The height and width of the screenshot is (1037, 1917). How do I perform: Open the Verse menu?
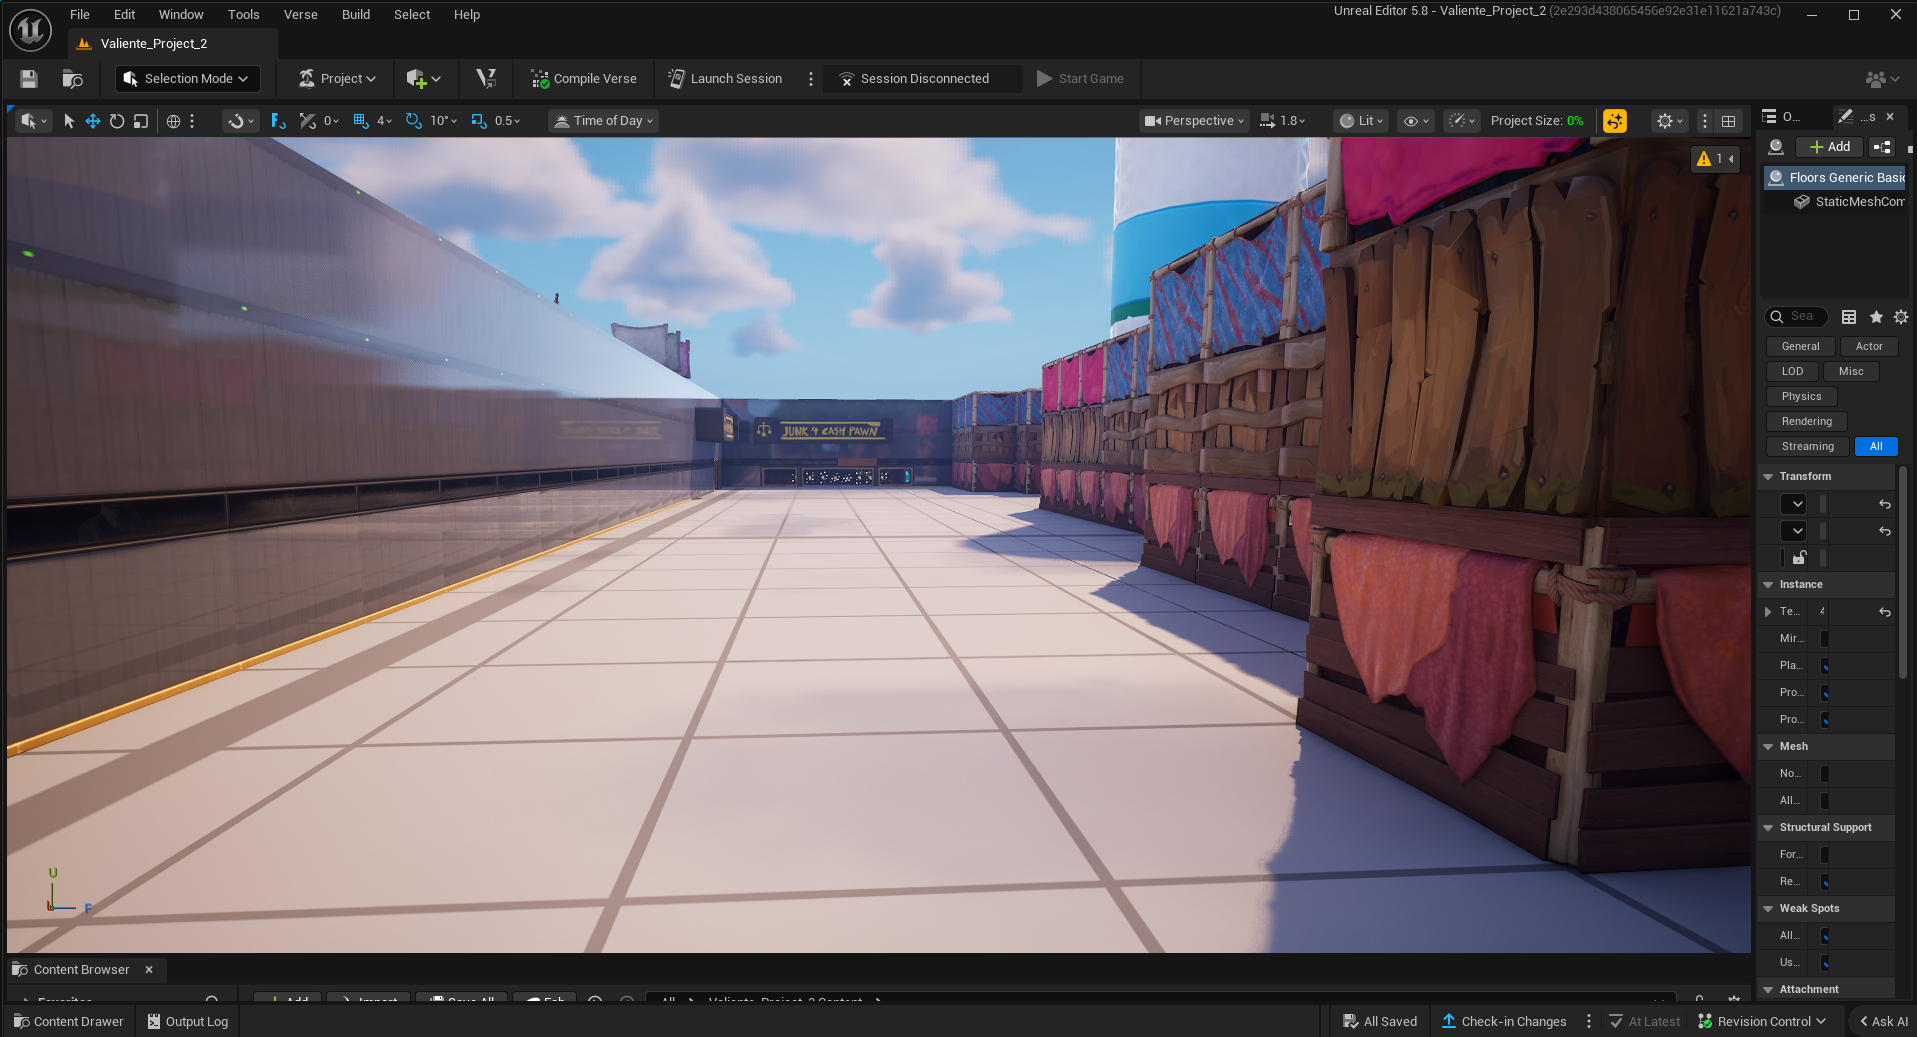tap(300, 14)
